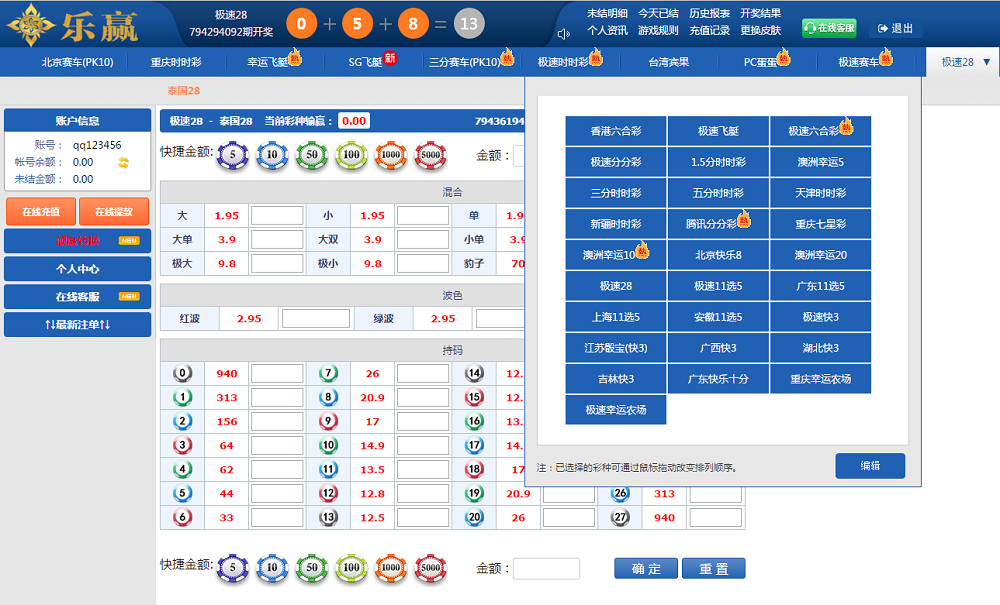1000x605 pixels.
Task: Switch to the 台湾宾果 tab
Action: coord(669,62)
